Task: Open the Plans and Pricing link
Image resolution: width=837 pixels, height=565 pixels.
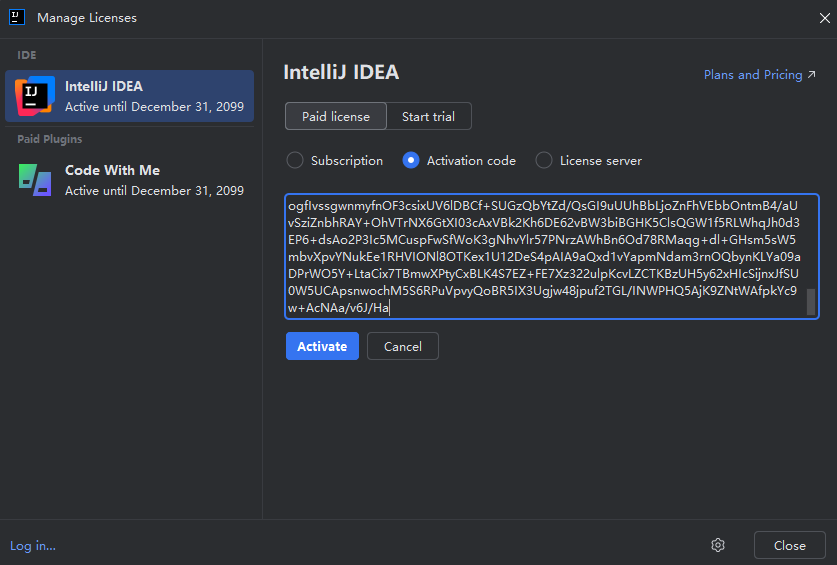Action: click(752, 75)
